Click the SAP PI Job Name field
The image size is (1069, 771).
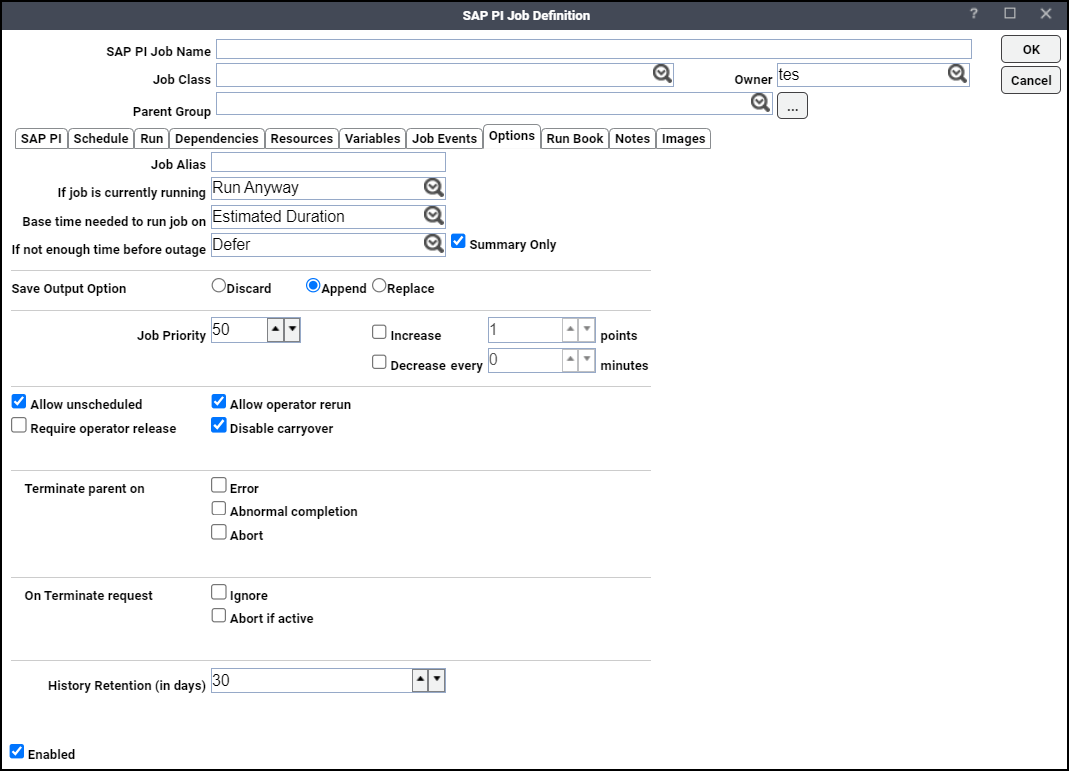pyautogui.click(x=594, y=49)
